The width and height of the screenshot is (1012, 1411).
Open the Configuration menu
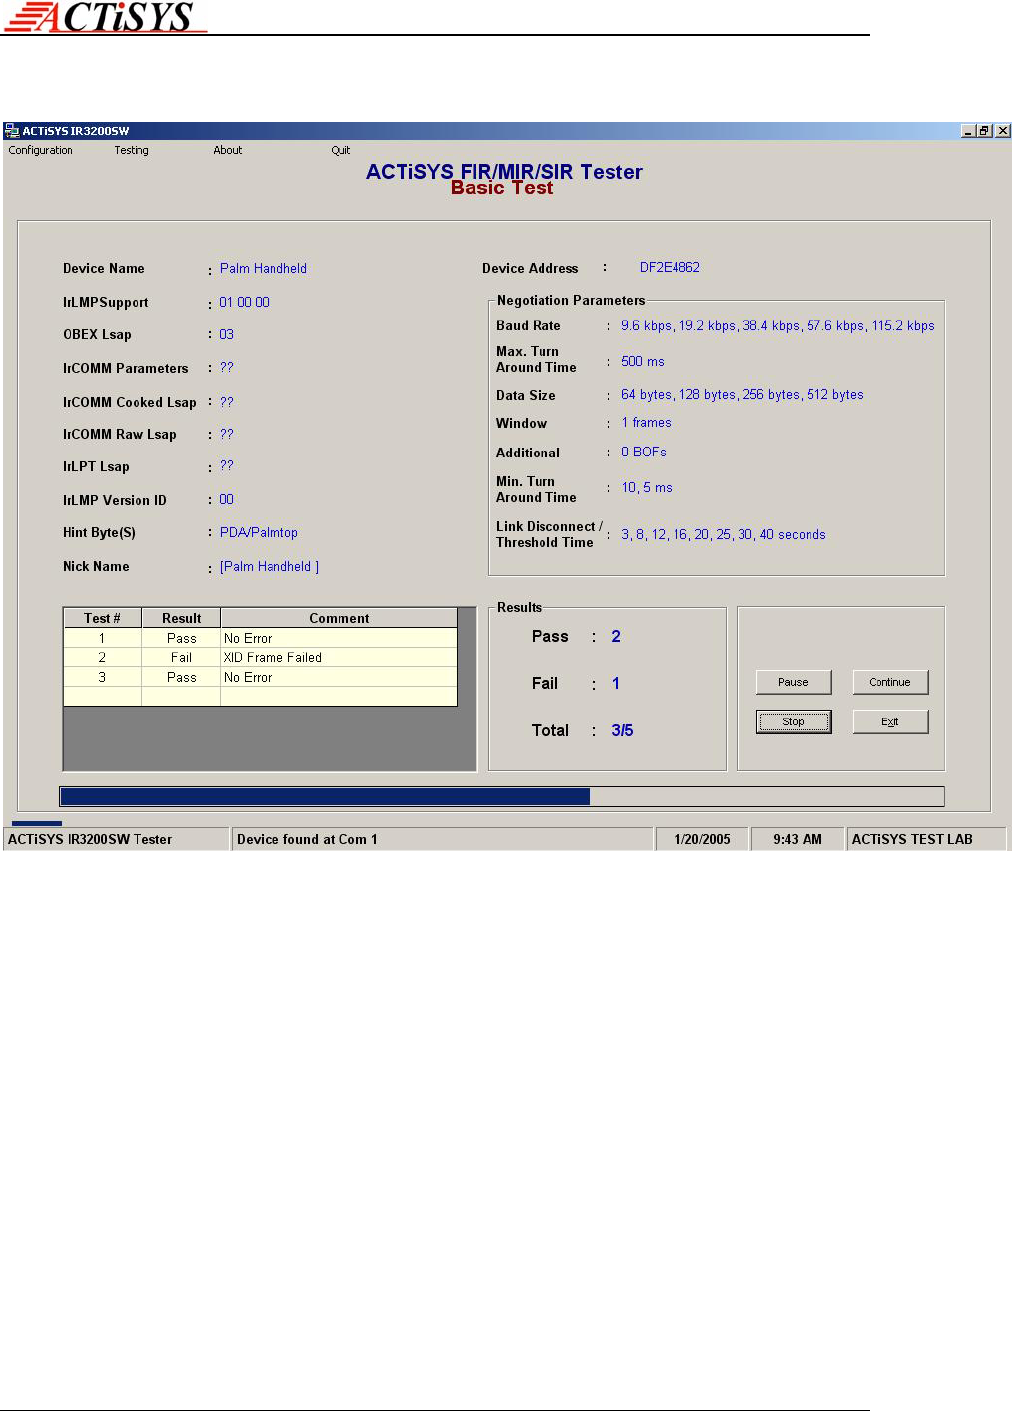41,150
